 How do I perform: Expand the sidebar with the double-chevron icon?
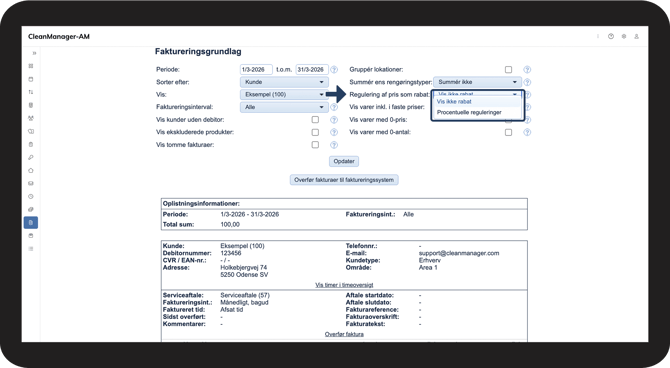[x=34, y=53]
